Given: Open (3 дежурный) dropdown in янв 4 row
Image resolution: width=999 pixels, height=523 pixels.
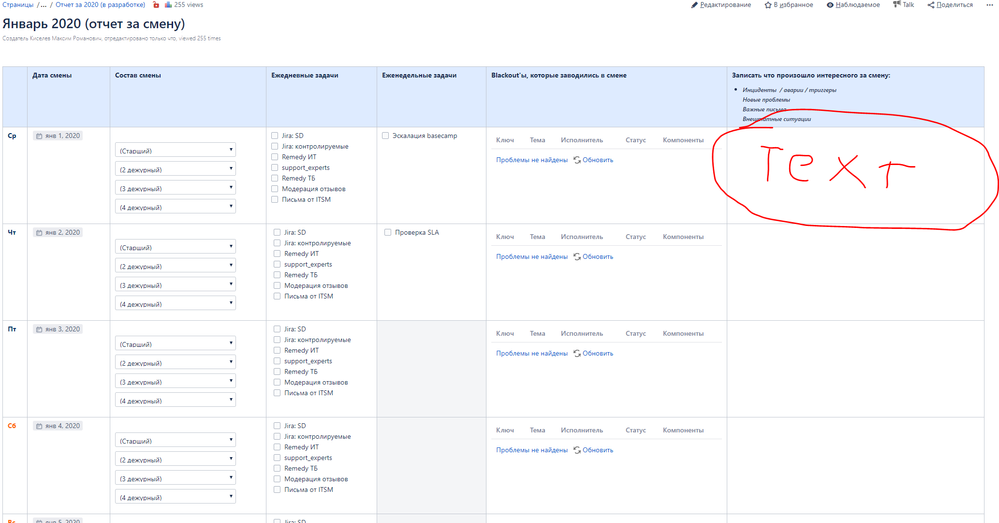Looking at the screenshot, I should pyautogui.click(x=175, y=478).
